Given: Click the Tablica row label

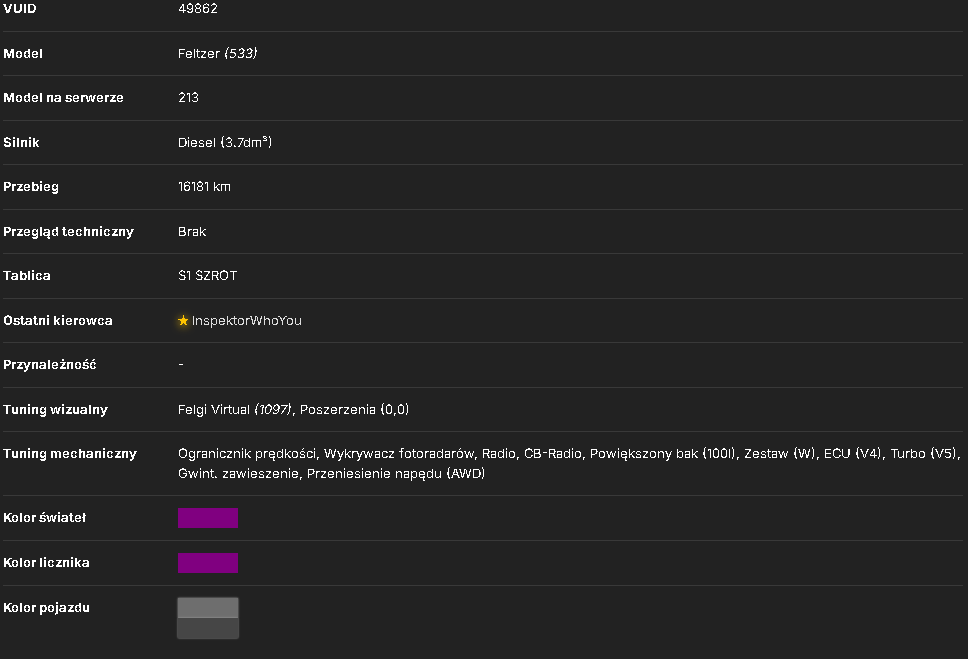Looking at the screenshot, I should [27, 275].
